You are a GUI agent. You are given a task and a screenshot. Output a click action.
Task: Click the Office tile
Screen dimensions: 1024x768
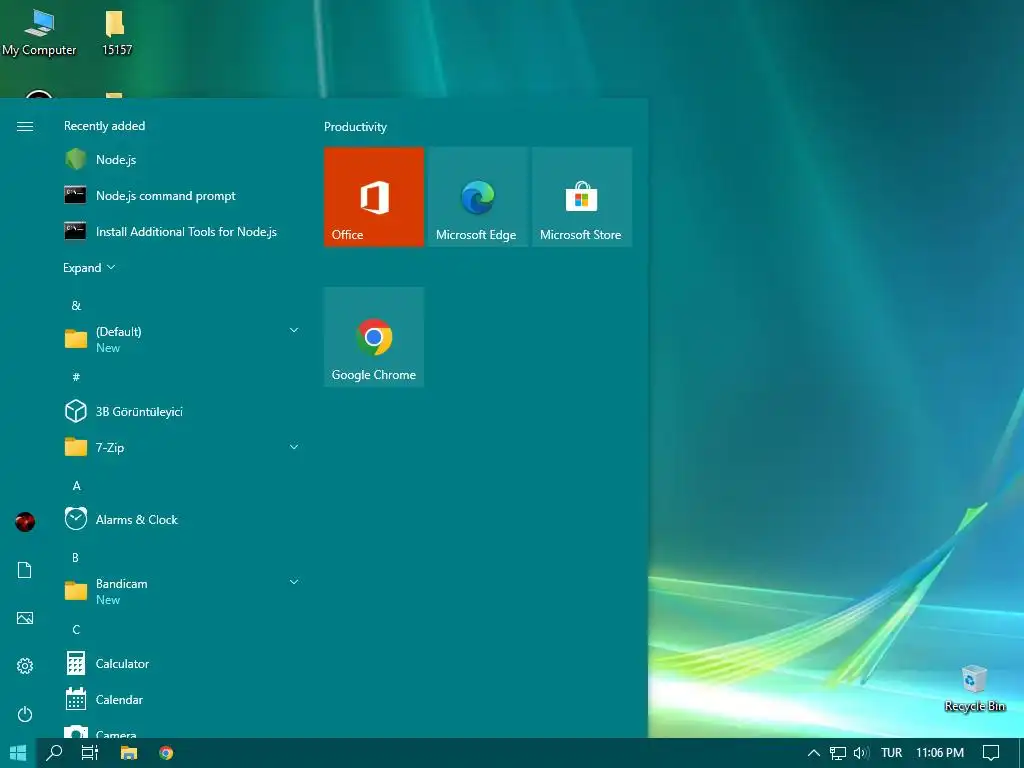[x=374, y=197]
